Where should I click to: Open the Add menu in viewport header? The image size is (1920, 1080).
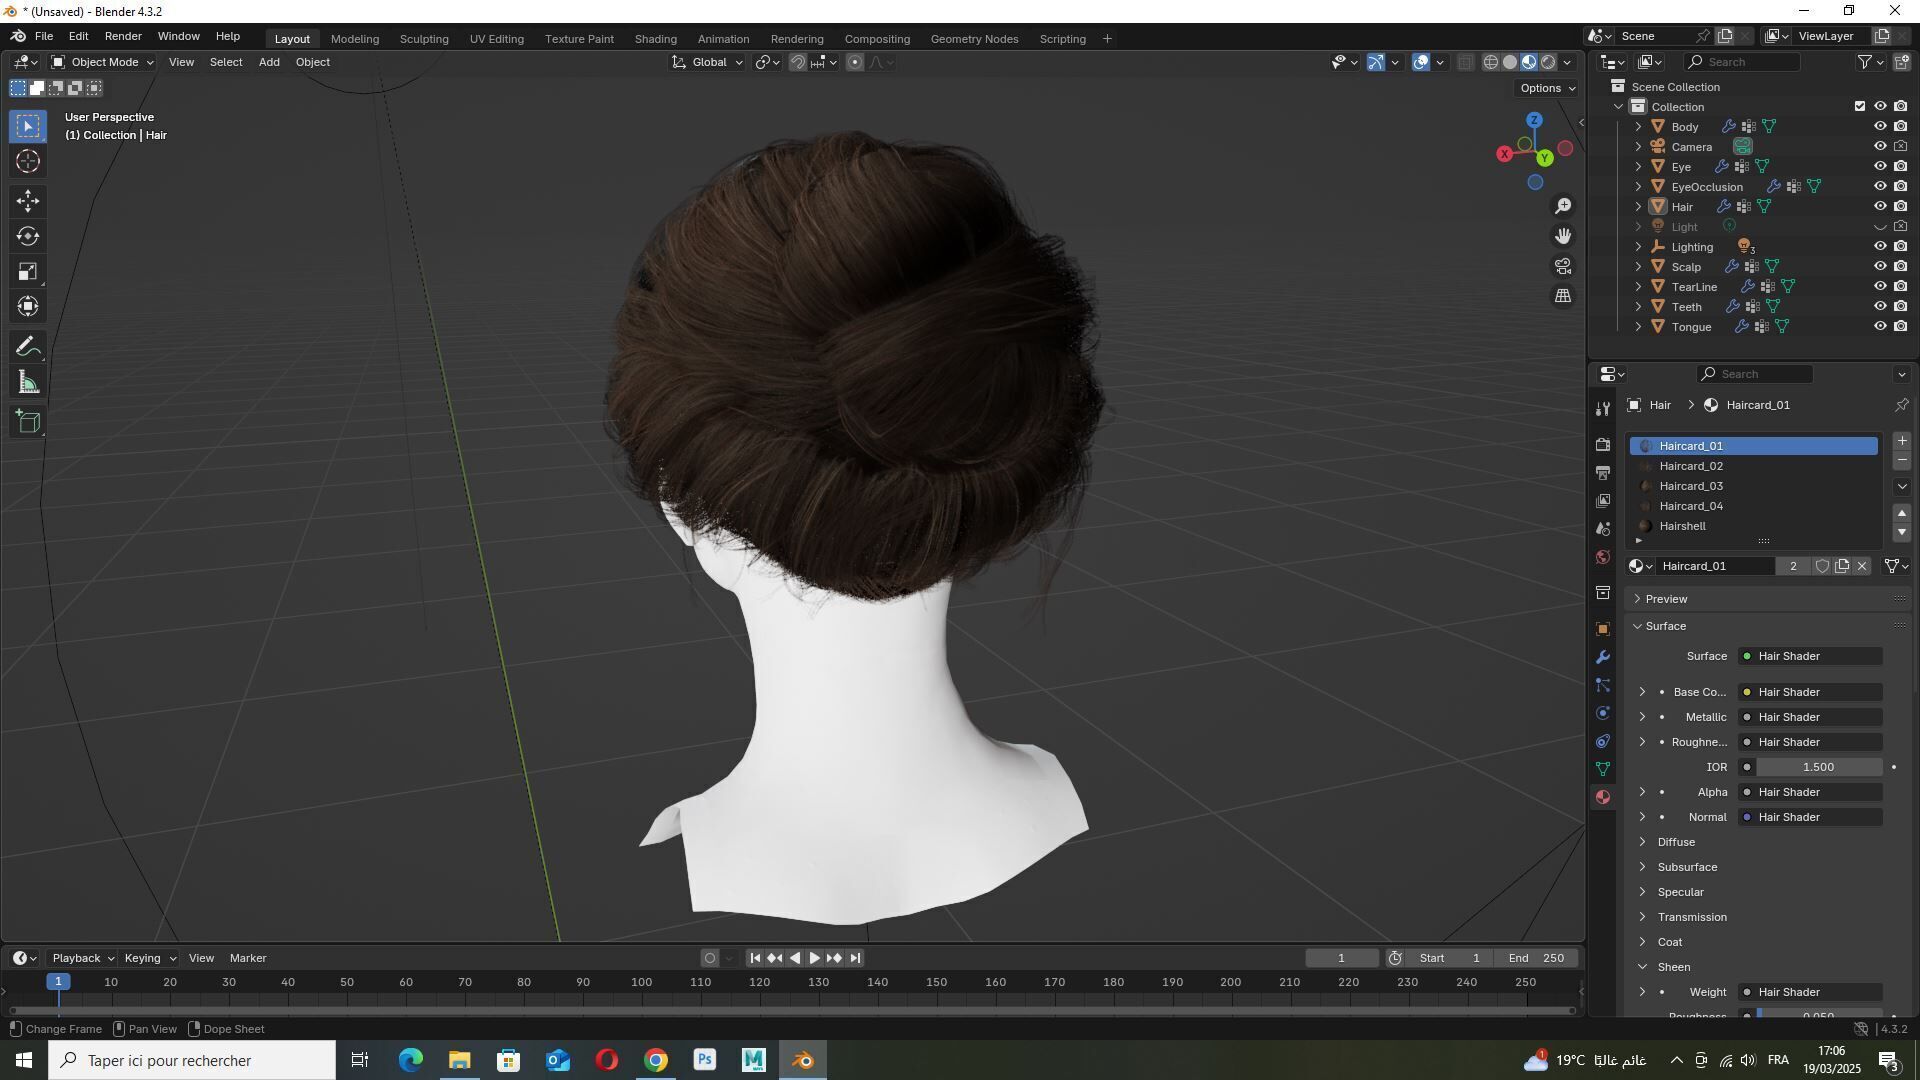(x=269, y=62)
